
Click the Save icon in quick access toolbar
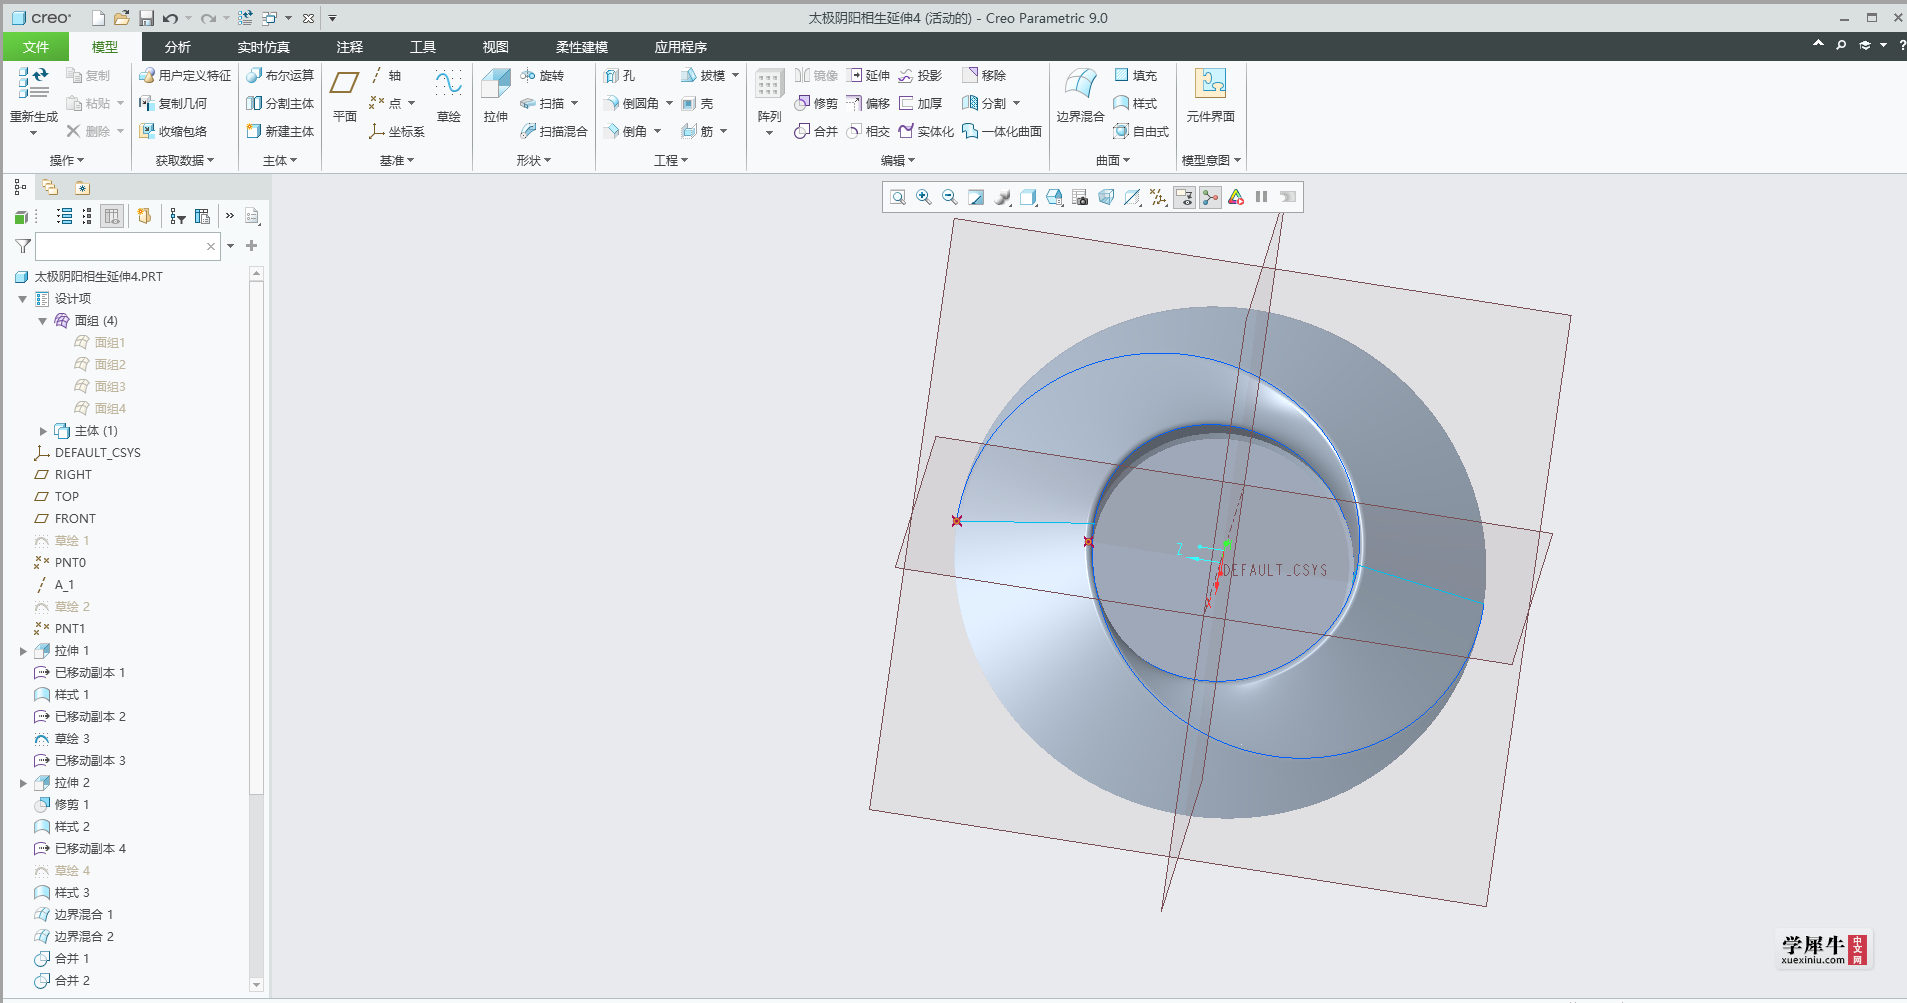tap(146, 18)
